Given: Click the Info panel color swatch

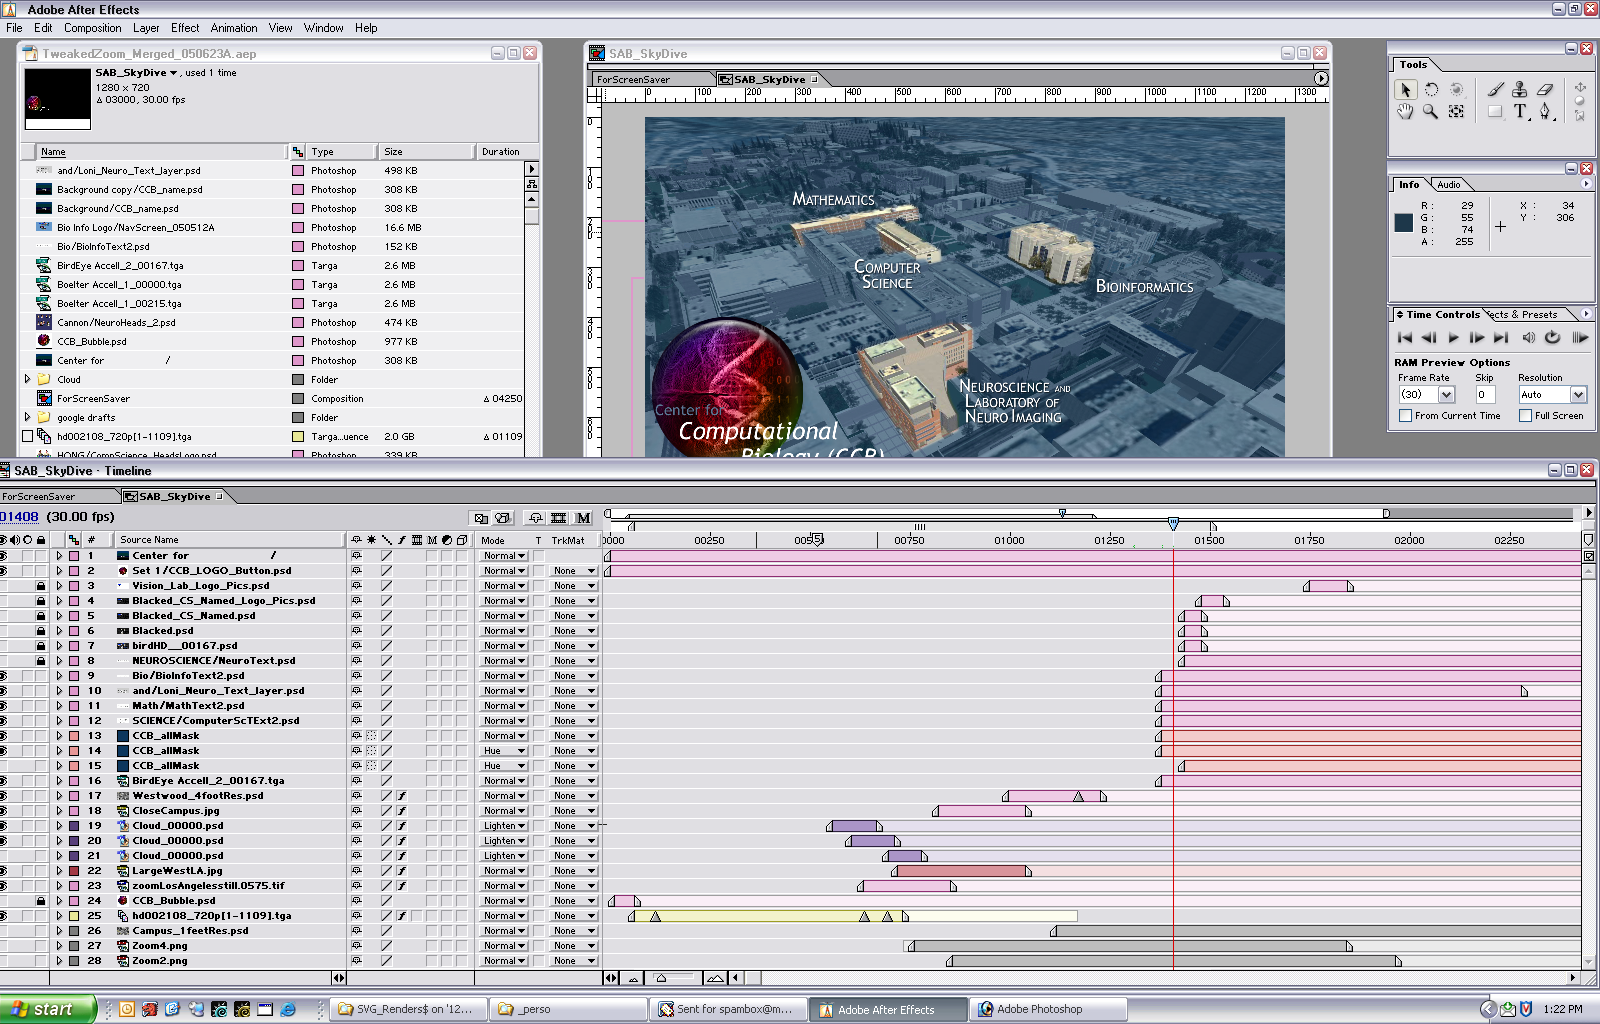Looking at the screenshot, I should [1403, 223].
